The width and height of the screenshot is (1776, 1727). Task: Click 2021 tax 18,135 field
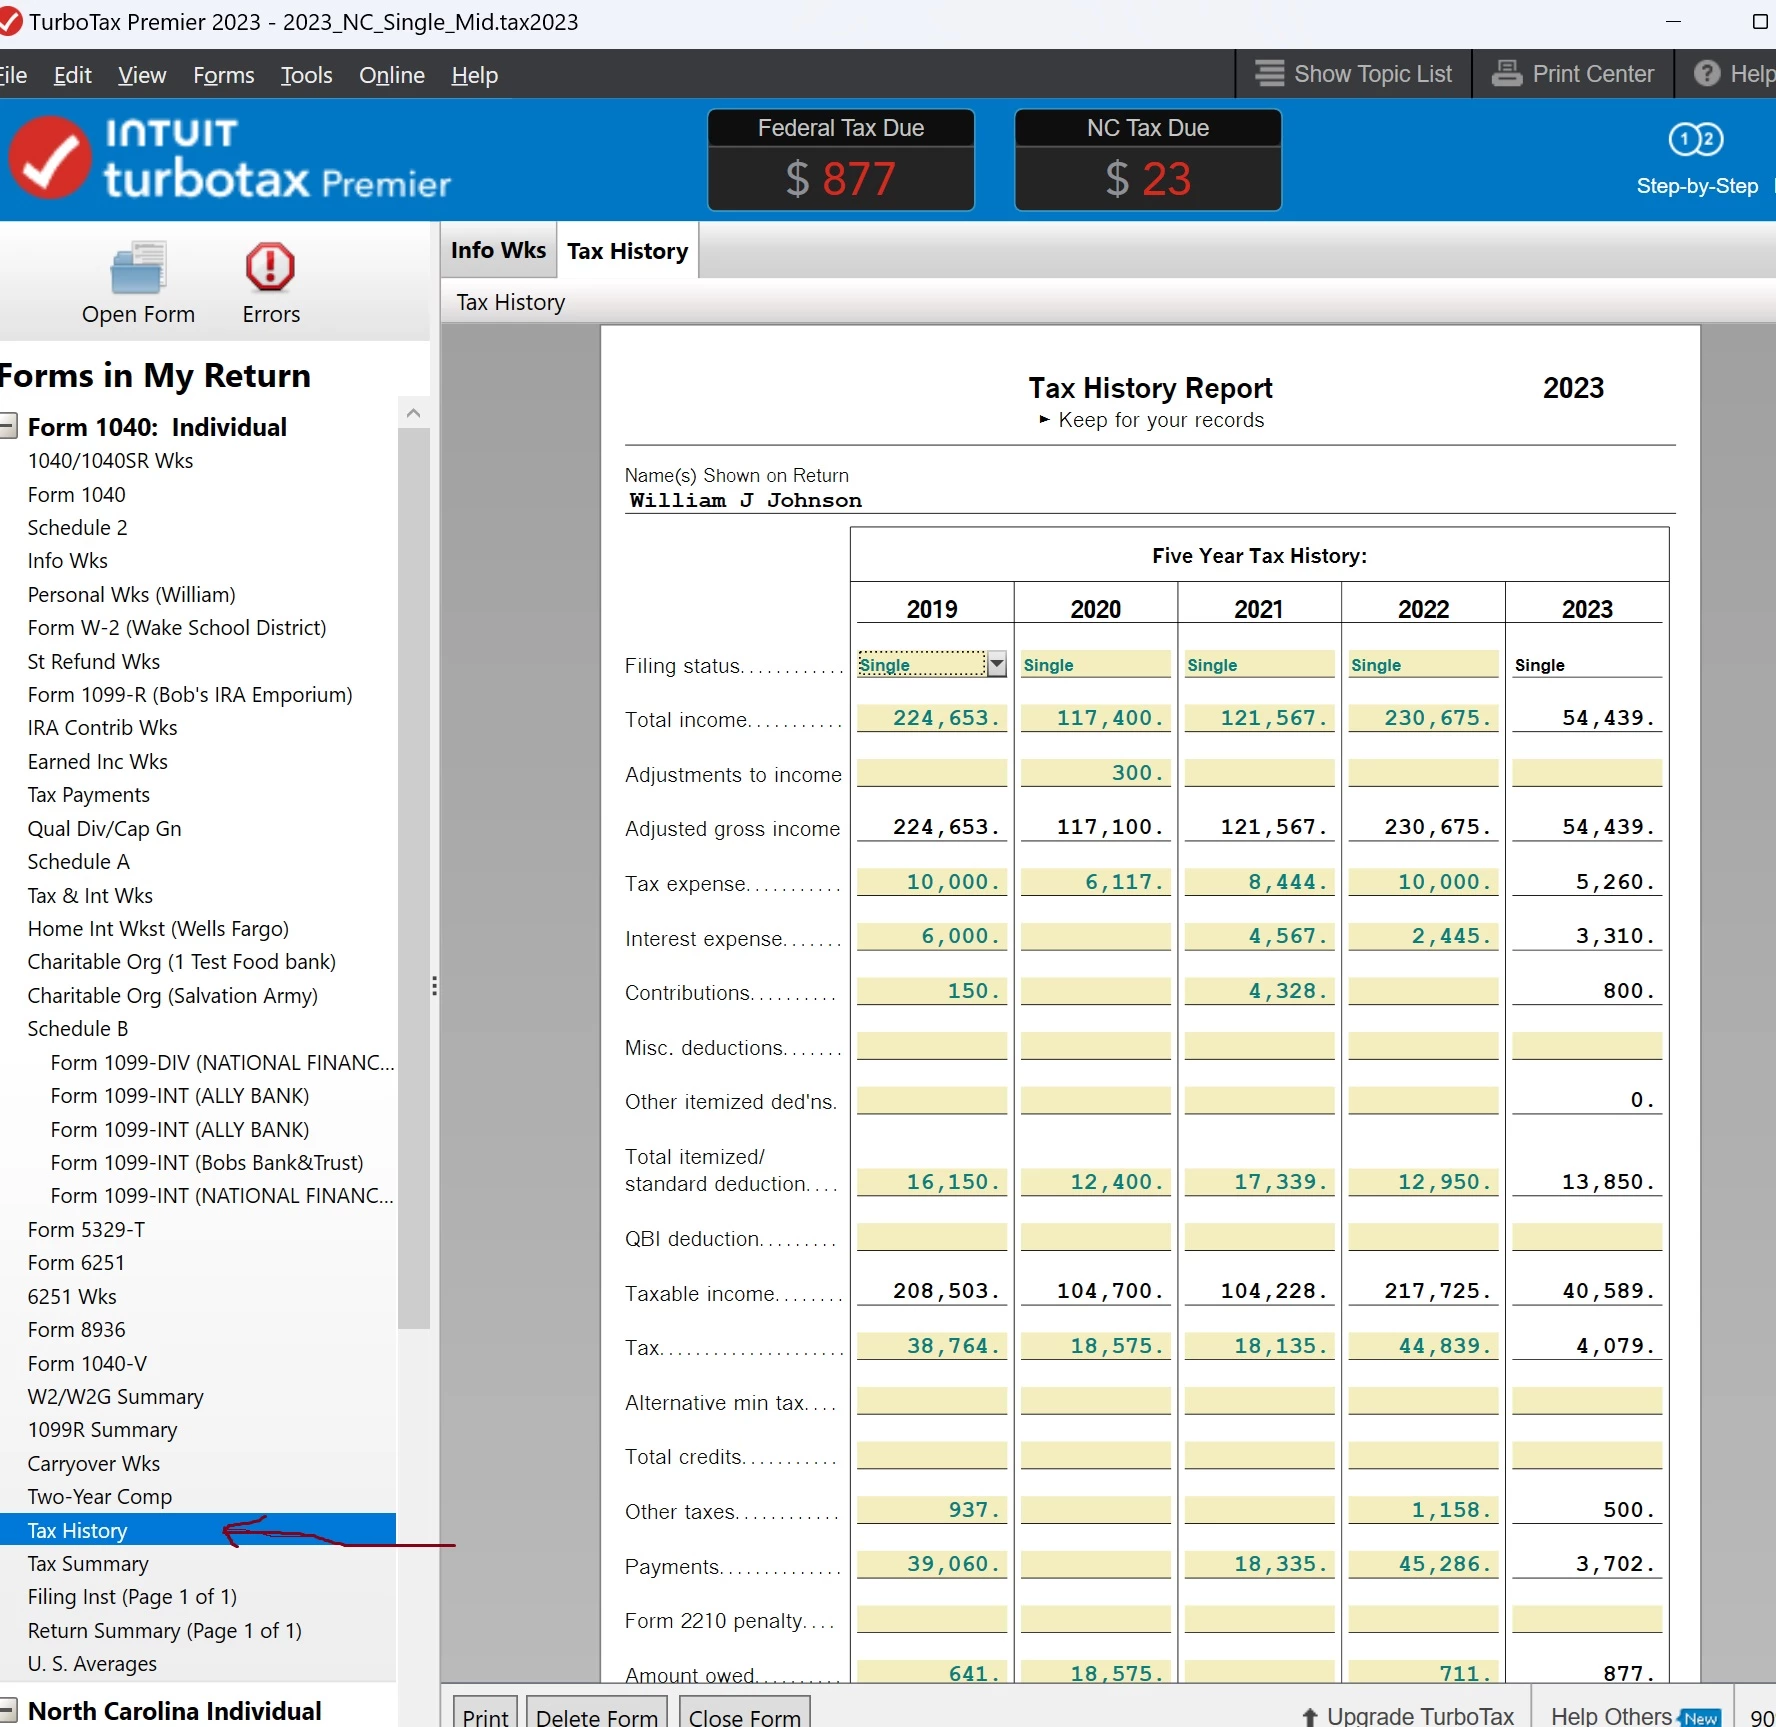click(x=1259, y=1345)
